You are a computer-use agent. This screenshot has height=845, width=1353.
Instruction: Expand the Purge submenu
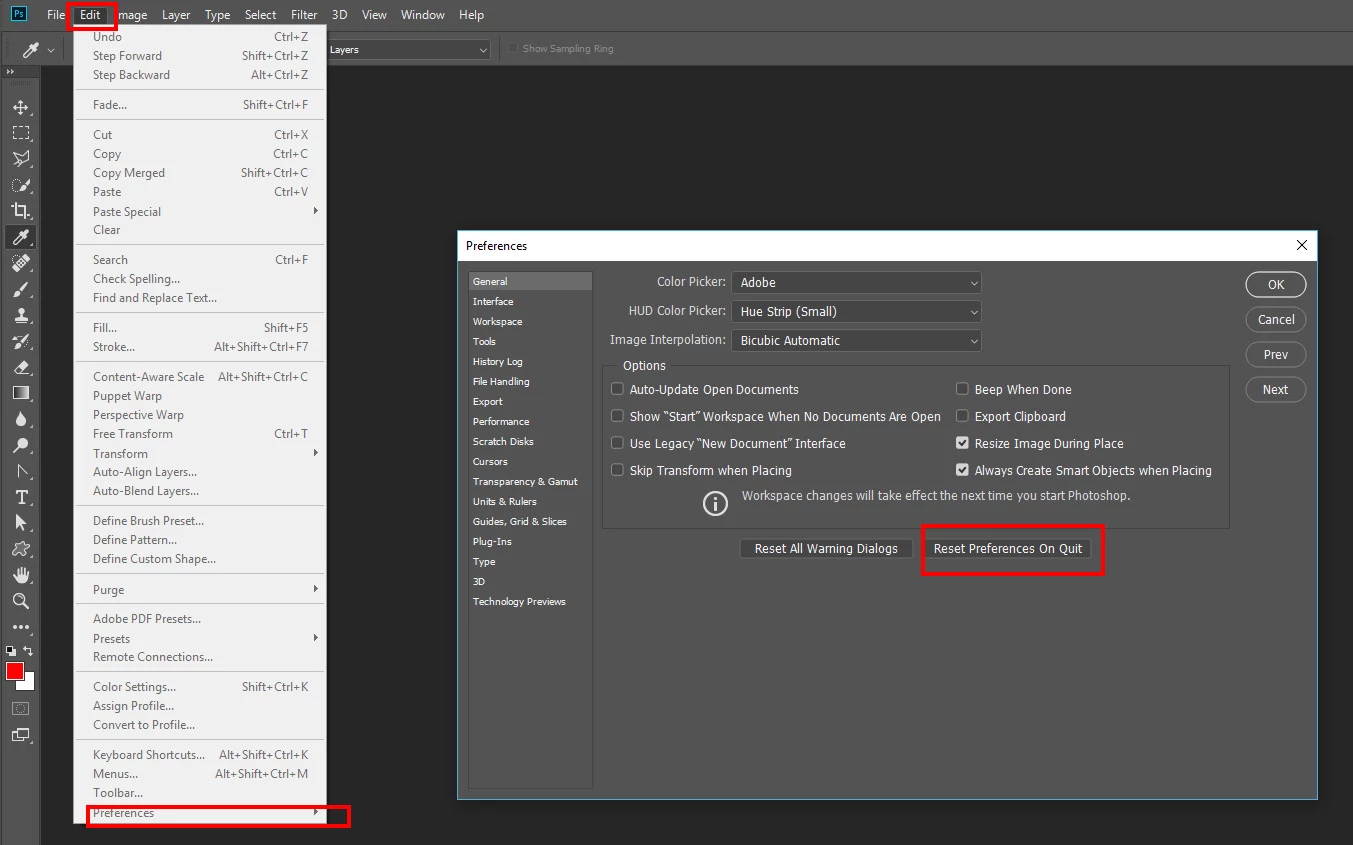tap(201, 590)
